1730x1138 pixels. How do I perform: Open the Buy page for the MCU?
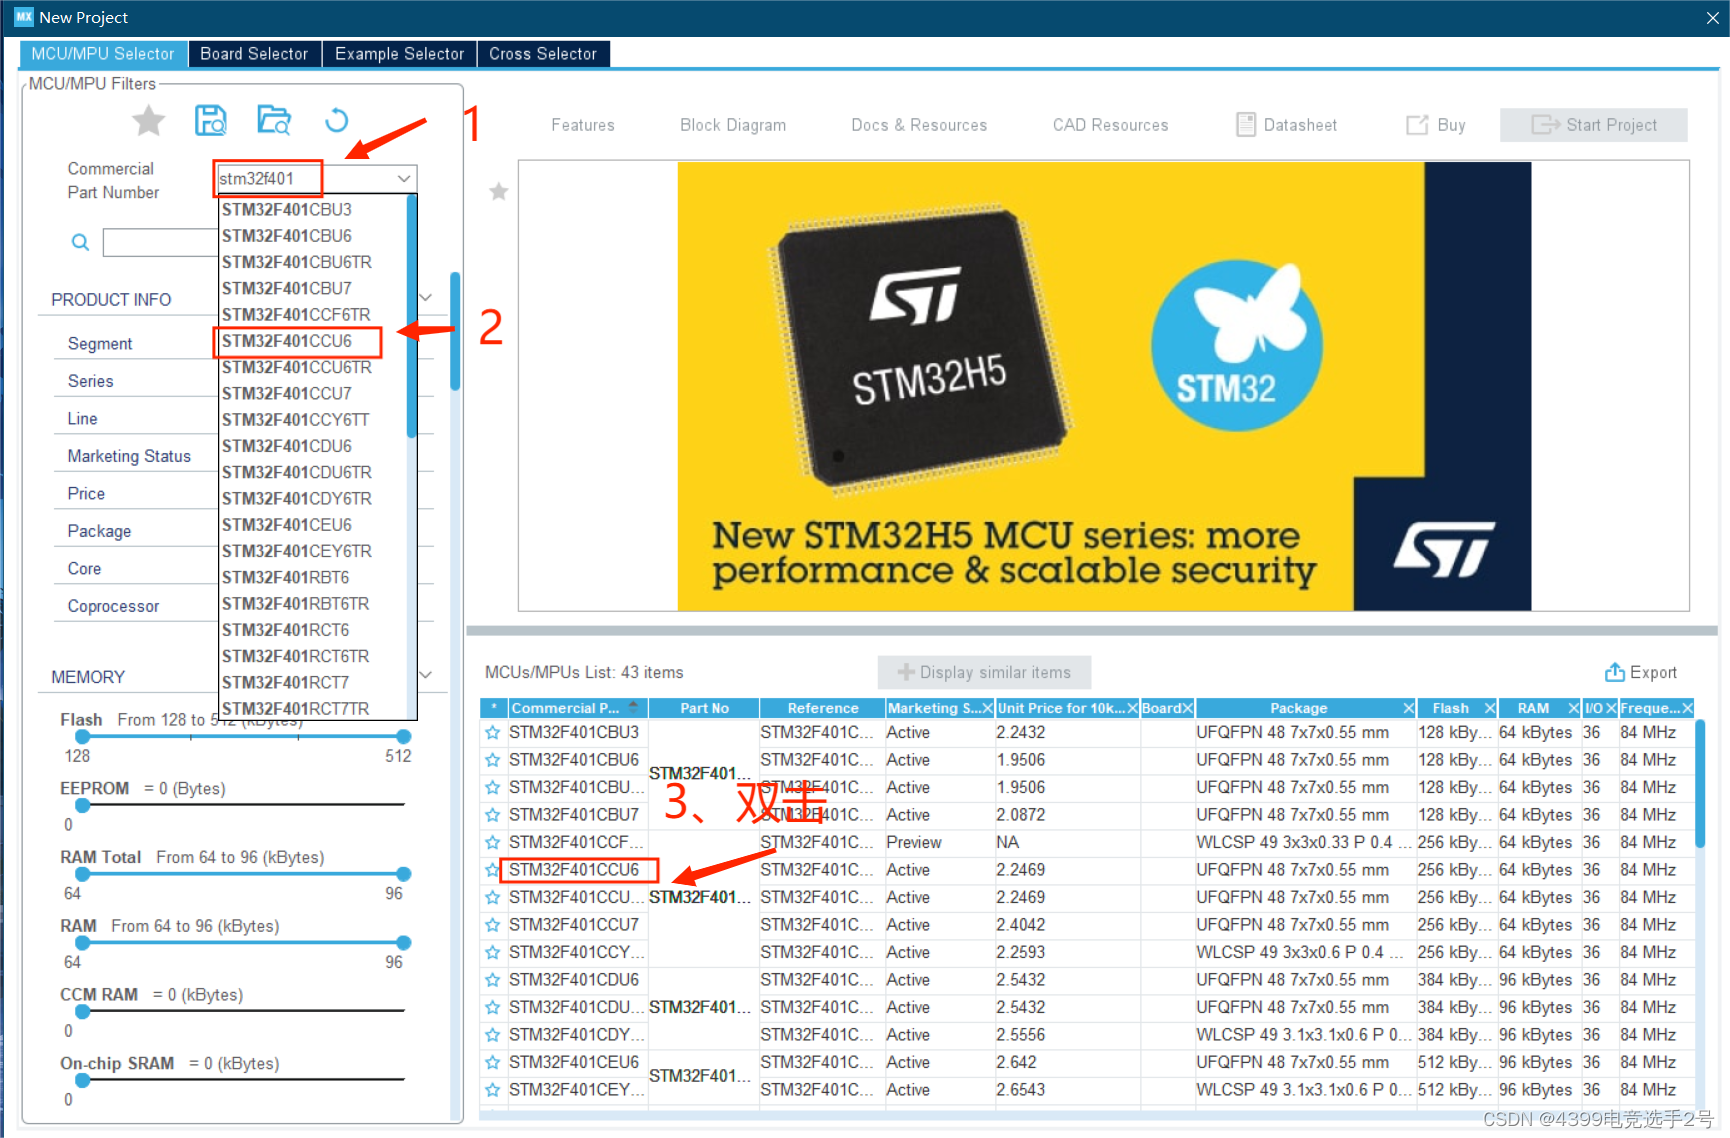click(1435, 124)
